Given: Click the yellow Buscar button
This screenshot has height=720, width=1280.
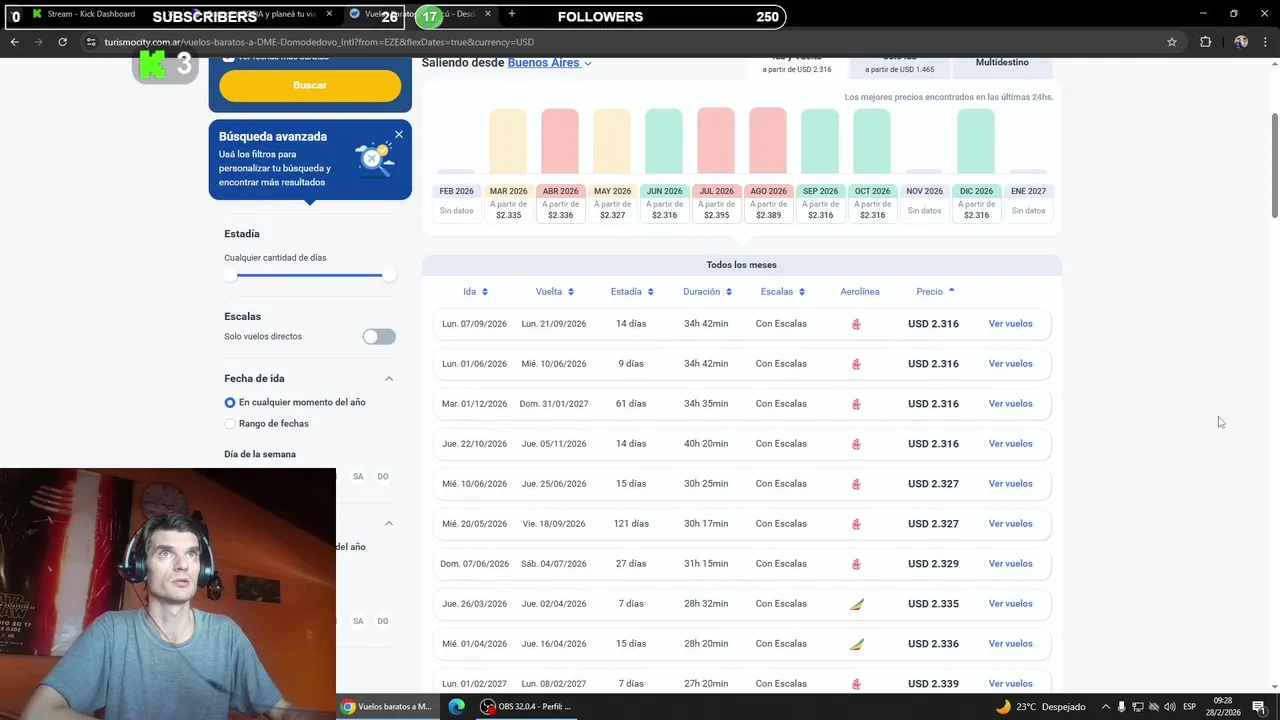Looking at the screenshot, I should 310,85.
